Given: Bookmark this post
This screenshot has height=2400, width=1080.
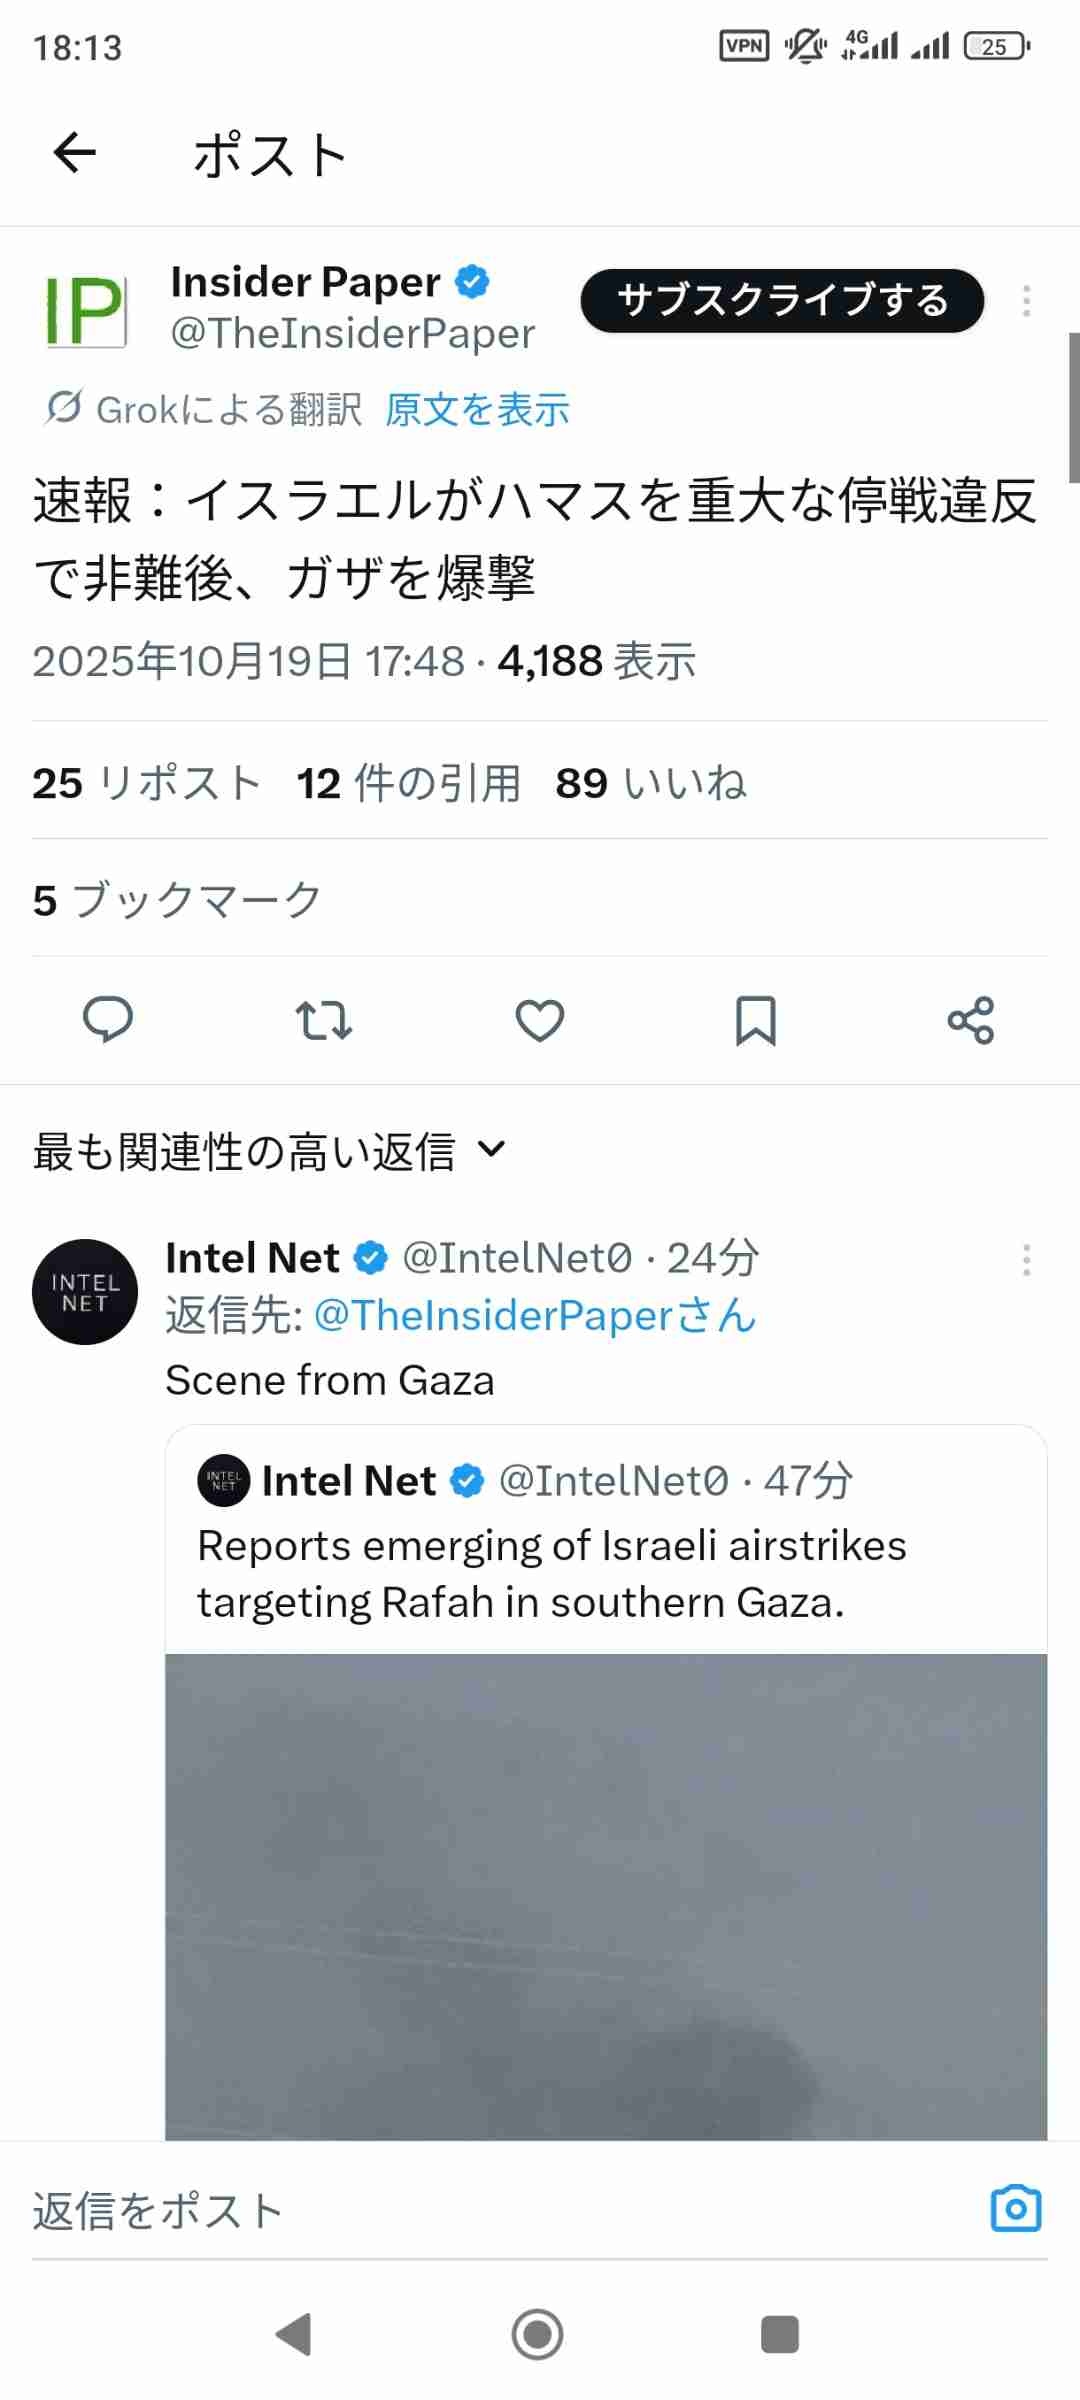Looking at the screenshot, I should click(755, 1020).
